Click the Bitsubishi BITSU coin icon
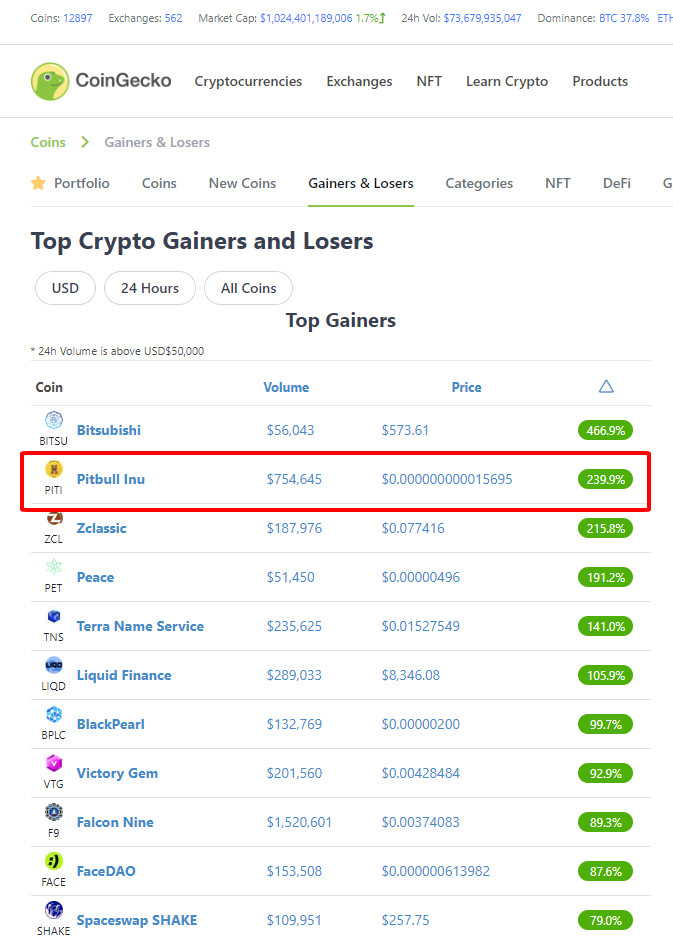 (54, 420)
